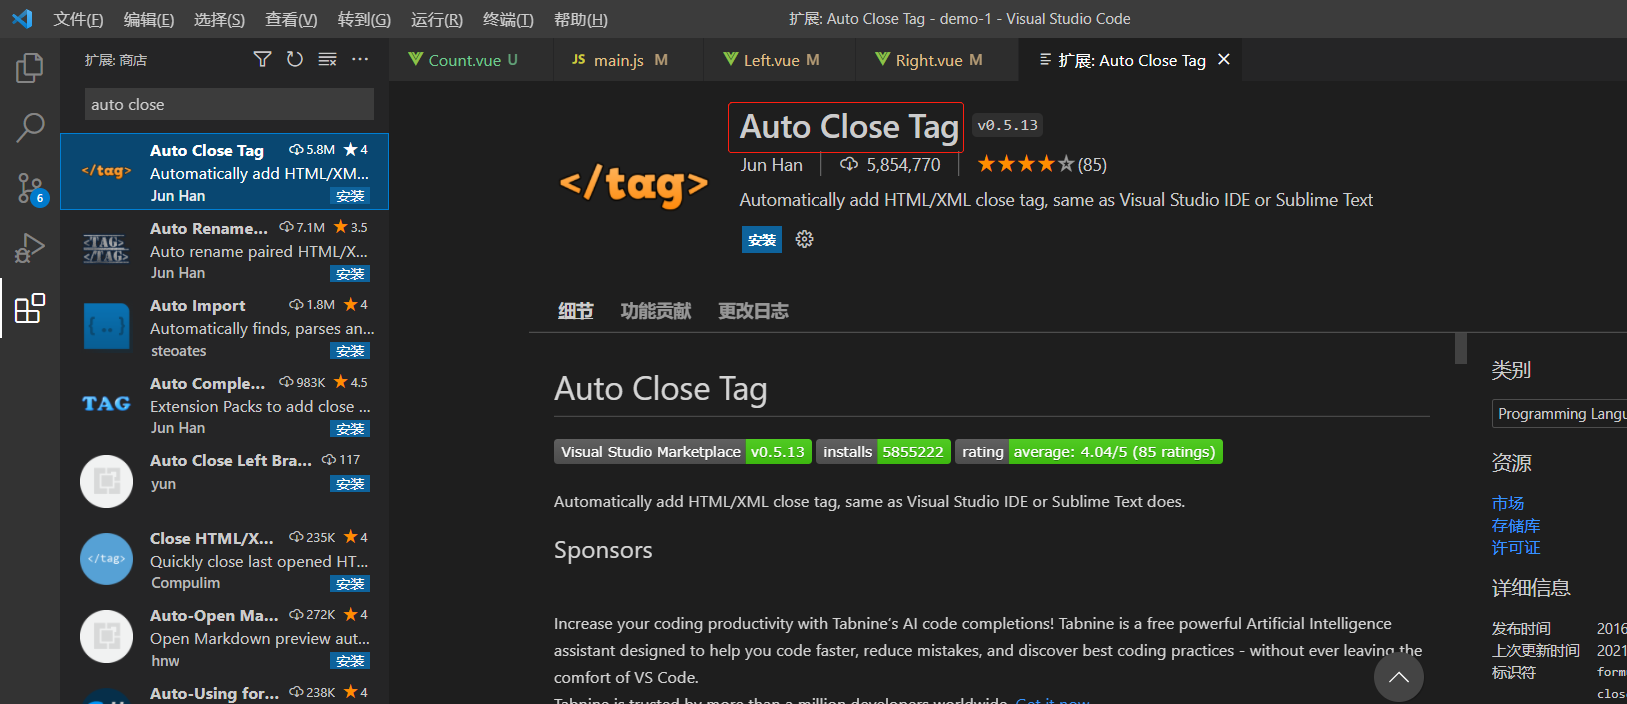Click publisher name Jun Han in header
This screenshot has width=1627, height=704.
click(771, 165)
